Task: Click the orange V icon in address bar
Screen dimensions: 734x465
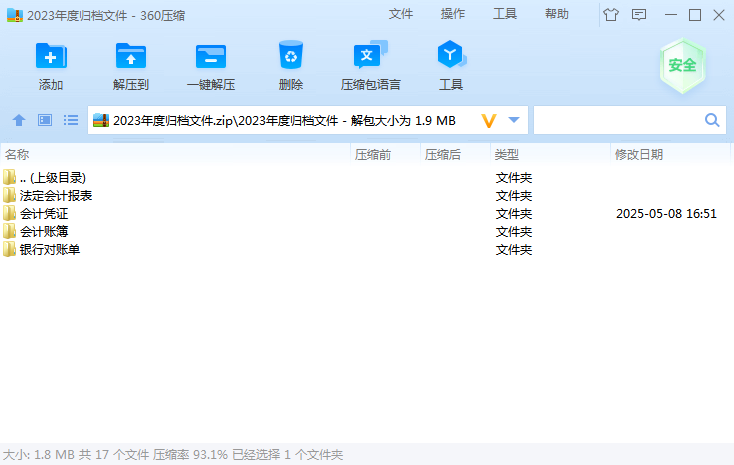Action: (x=489, y=120)
